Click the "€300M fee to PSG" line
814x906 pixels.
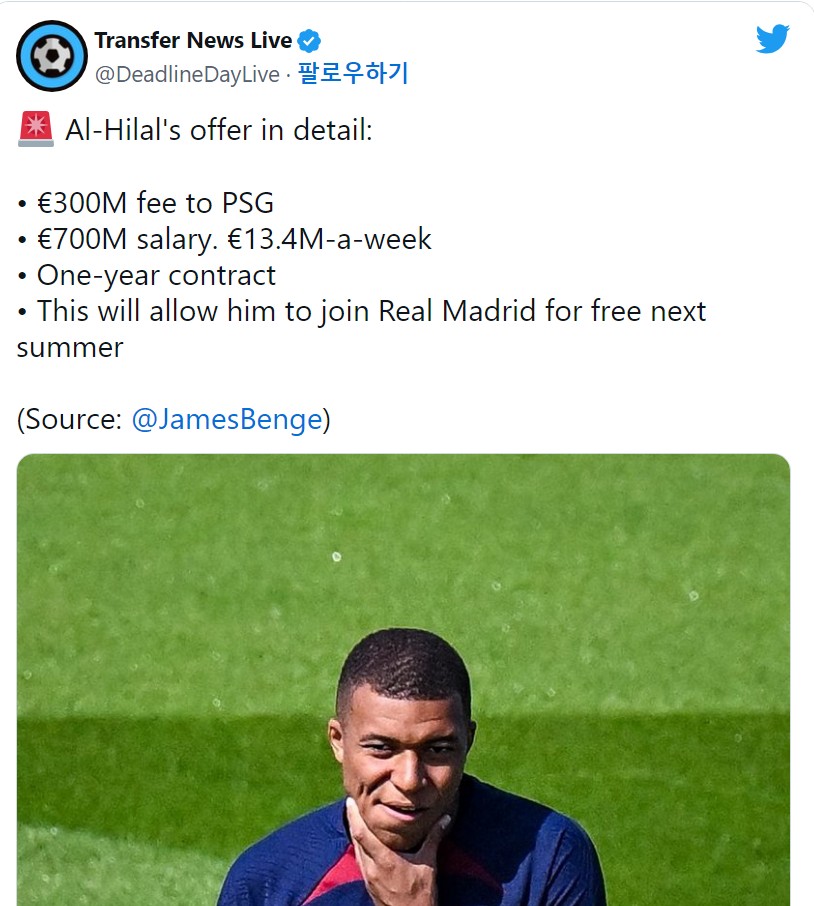click(155, 203)
